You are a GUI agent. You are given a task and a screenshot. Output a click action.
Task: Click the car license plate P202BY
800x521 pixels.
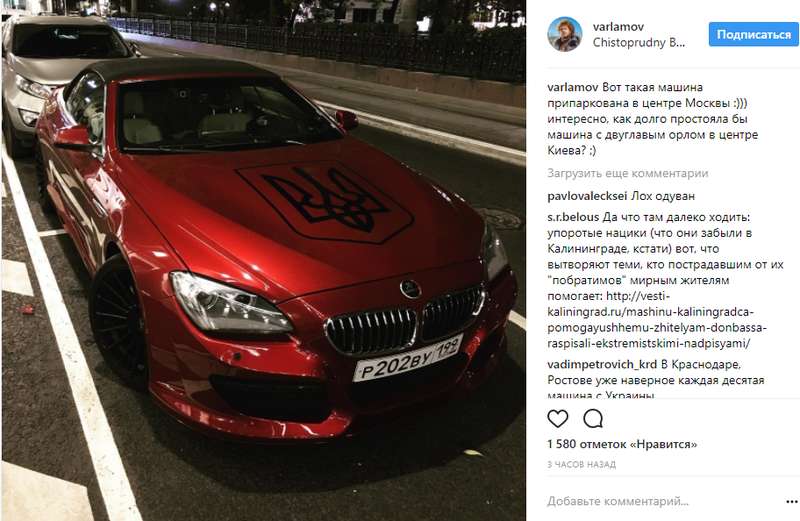(x=408, y=358)
